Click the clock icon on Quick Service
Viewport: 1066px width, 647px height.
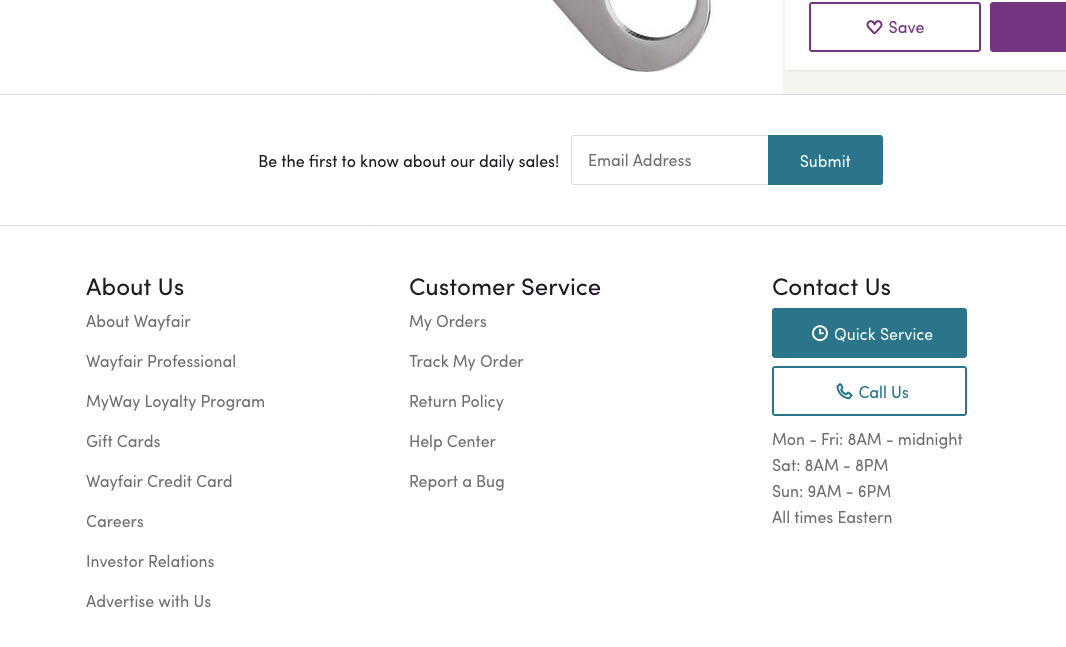tap(820, 332)
